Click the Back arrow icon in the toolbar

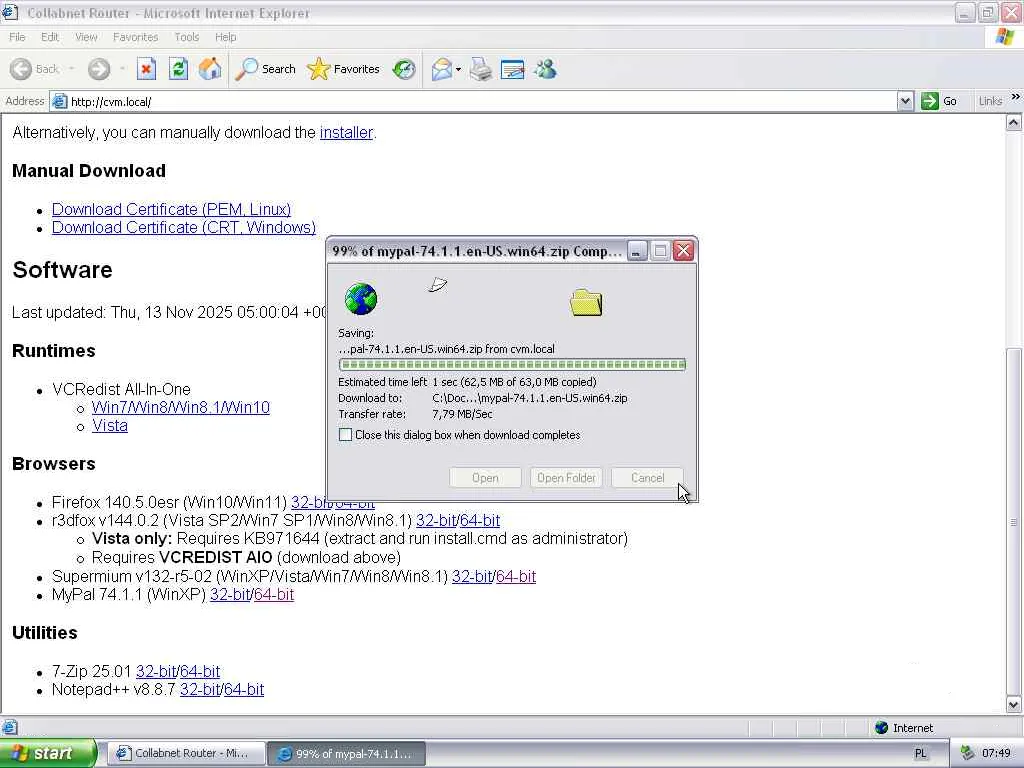coord(21,69)
